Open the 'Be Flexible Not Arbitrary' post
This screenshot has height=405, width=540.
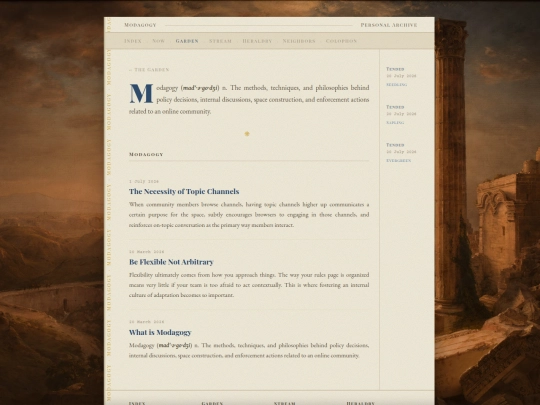(171, 262)
